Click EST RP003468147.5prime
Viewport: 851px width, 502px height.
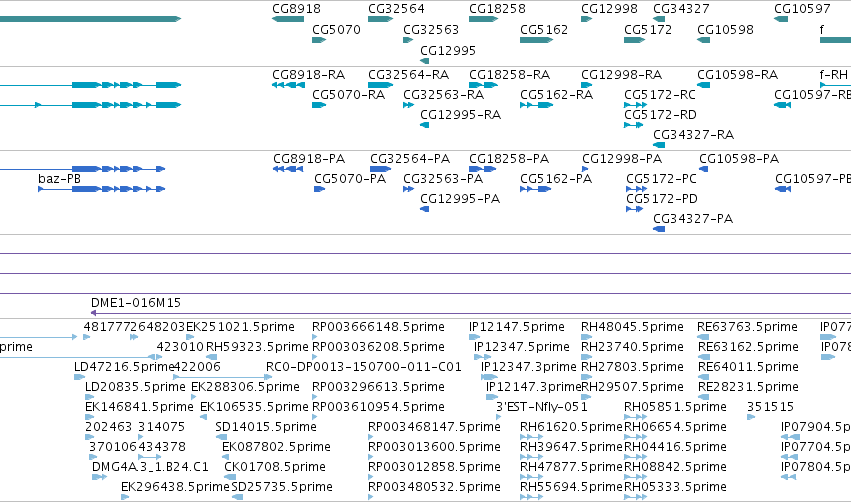434,427
